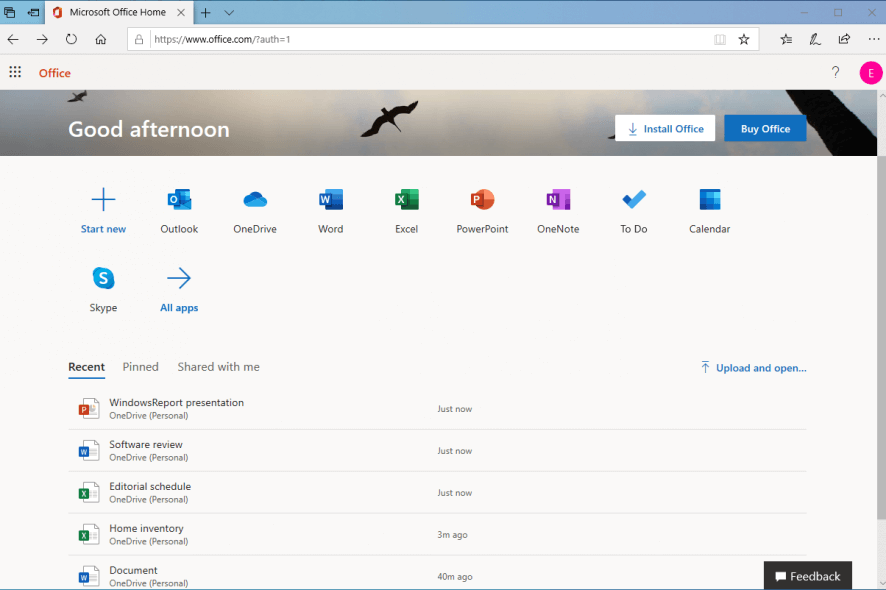Set these tabs aside icon
The width and height of the screenshot is (886, 590).
[34, 12]
